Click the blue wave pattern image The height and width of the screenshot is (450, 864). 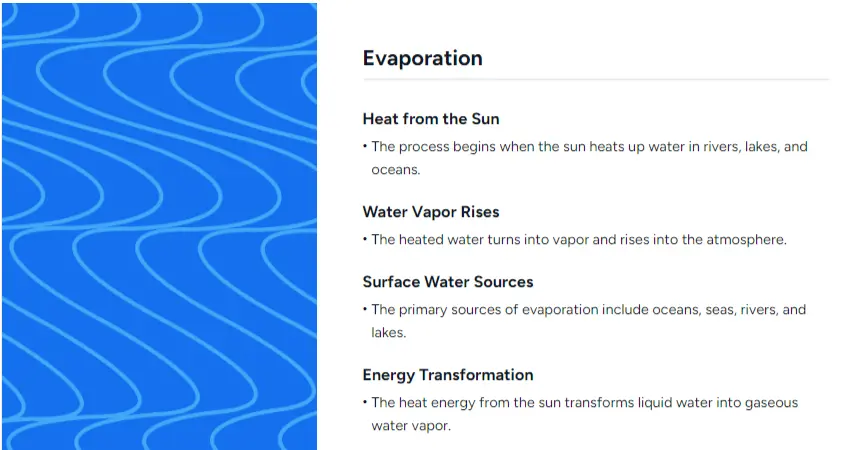coord(159,225)
